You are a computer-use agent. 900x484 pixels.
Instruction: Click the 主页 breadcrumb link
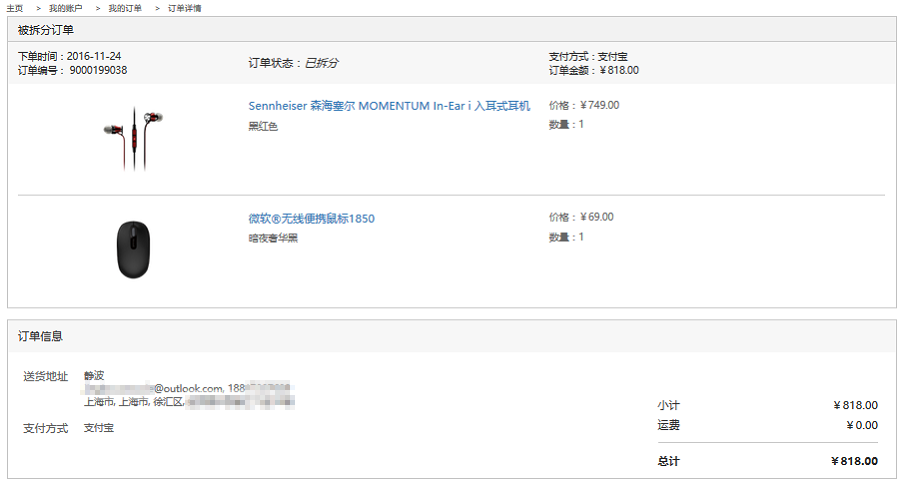point(14,8)
